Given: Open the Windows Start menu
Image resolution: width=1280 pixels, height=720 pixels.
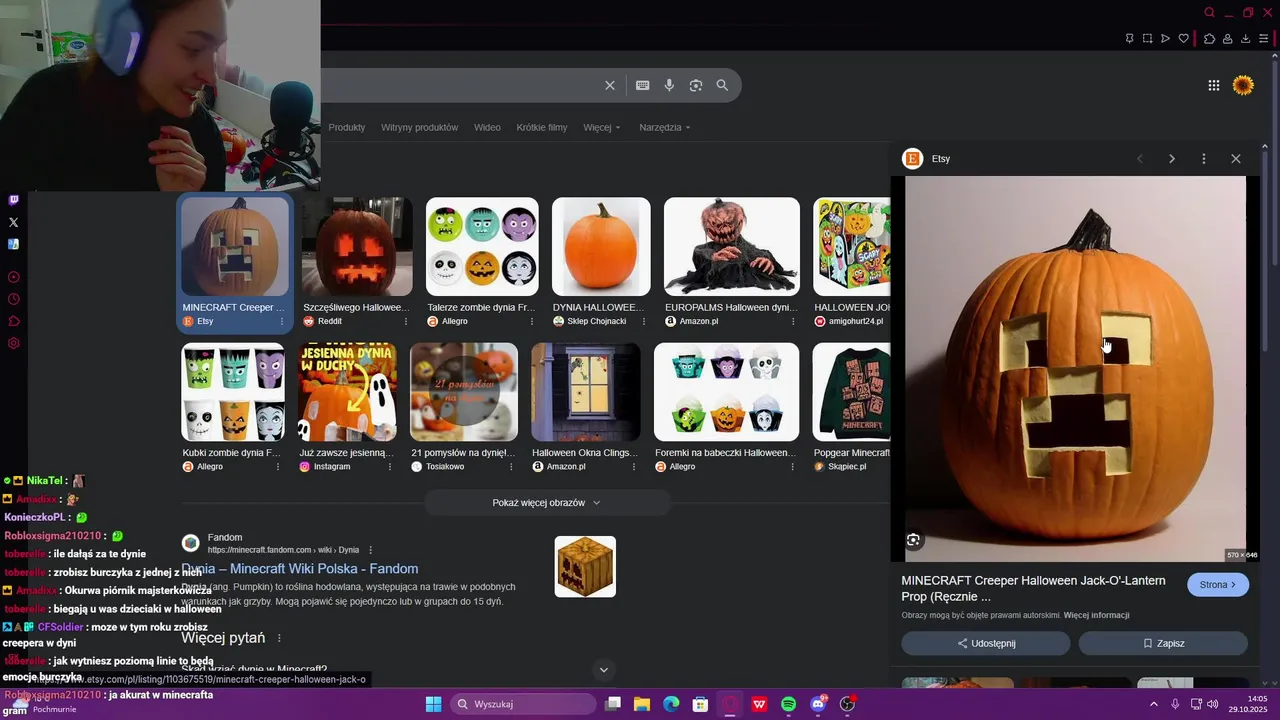Looking at the screenshot, I should [433, 704].
